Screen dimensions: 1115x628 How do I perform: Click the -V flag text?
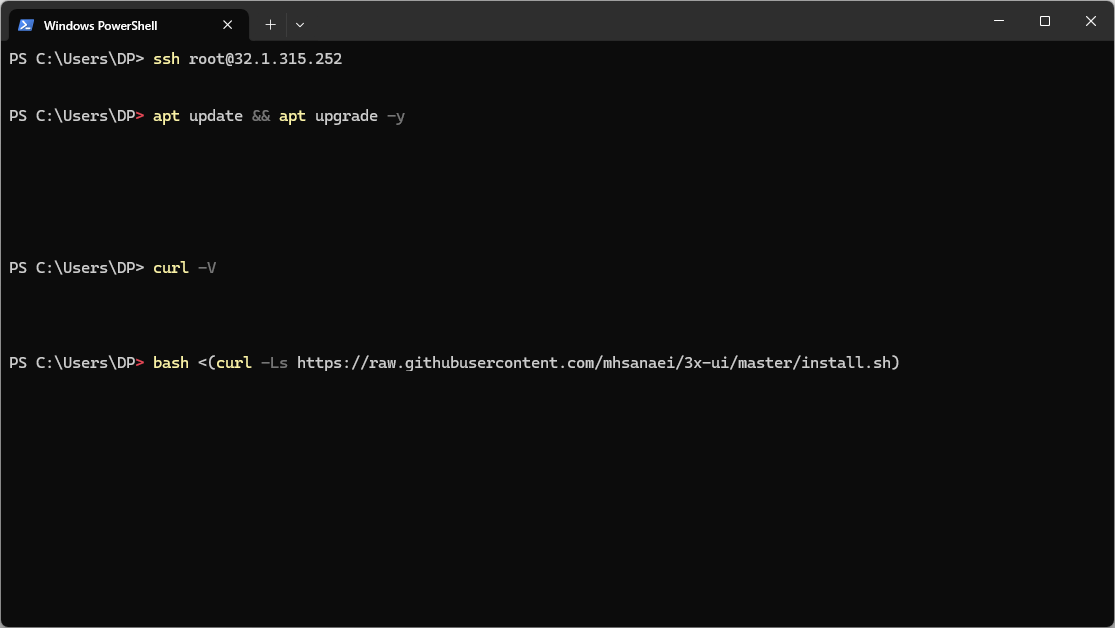click(x=207, y=268)
